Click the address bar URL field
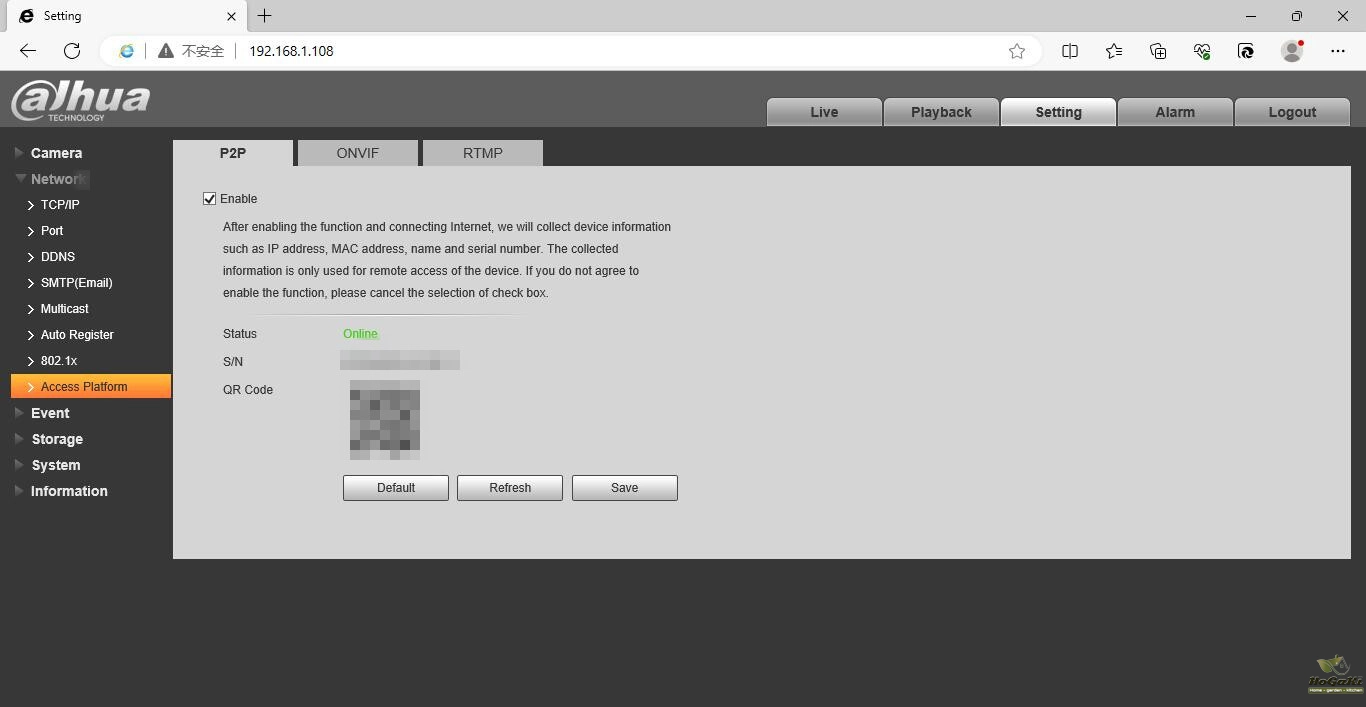This screenshot has height=707, width=1366. pyautogui.click(x=600, y=51)
